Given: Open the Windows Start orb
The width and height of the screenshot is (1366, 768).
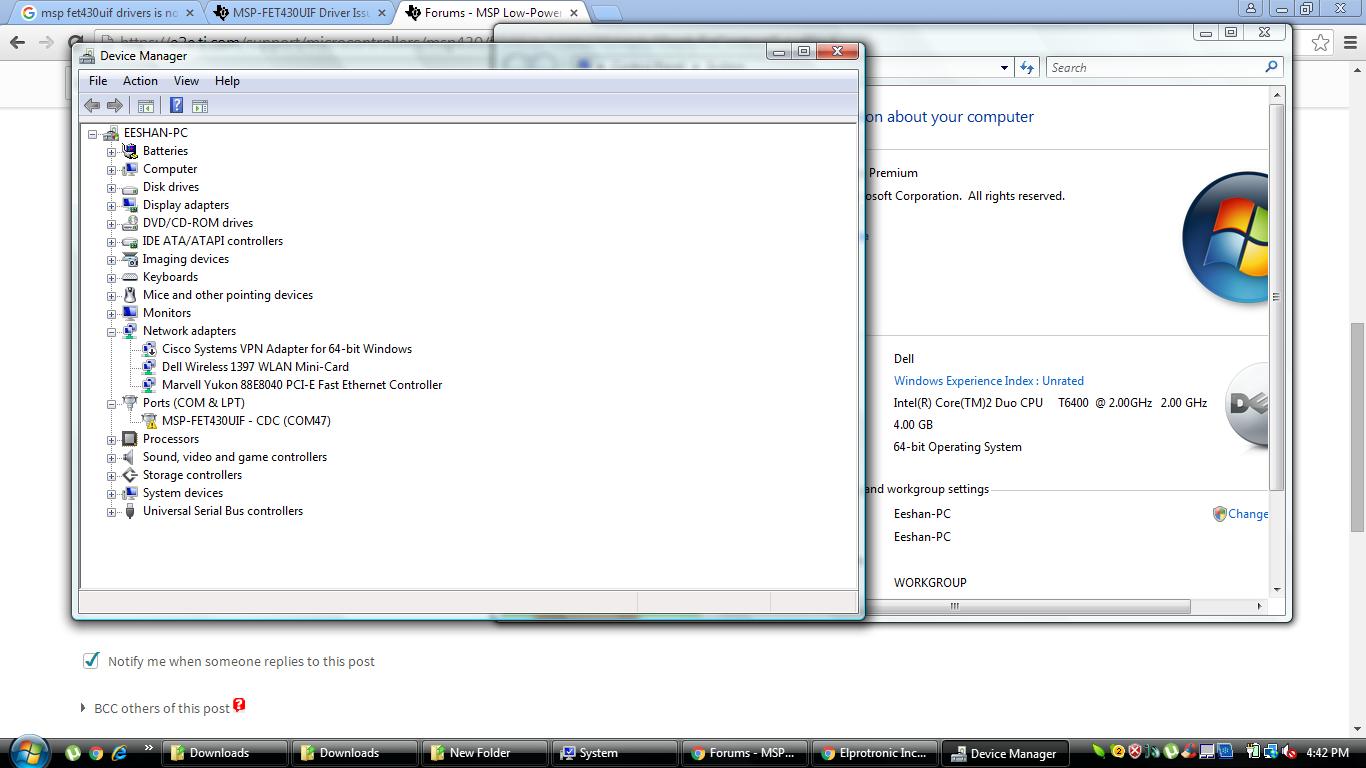Looking at the screenshot, I should pos(29,752).
